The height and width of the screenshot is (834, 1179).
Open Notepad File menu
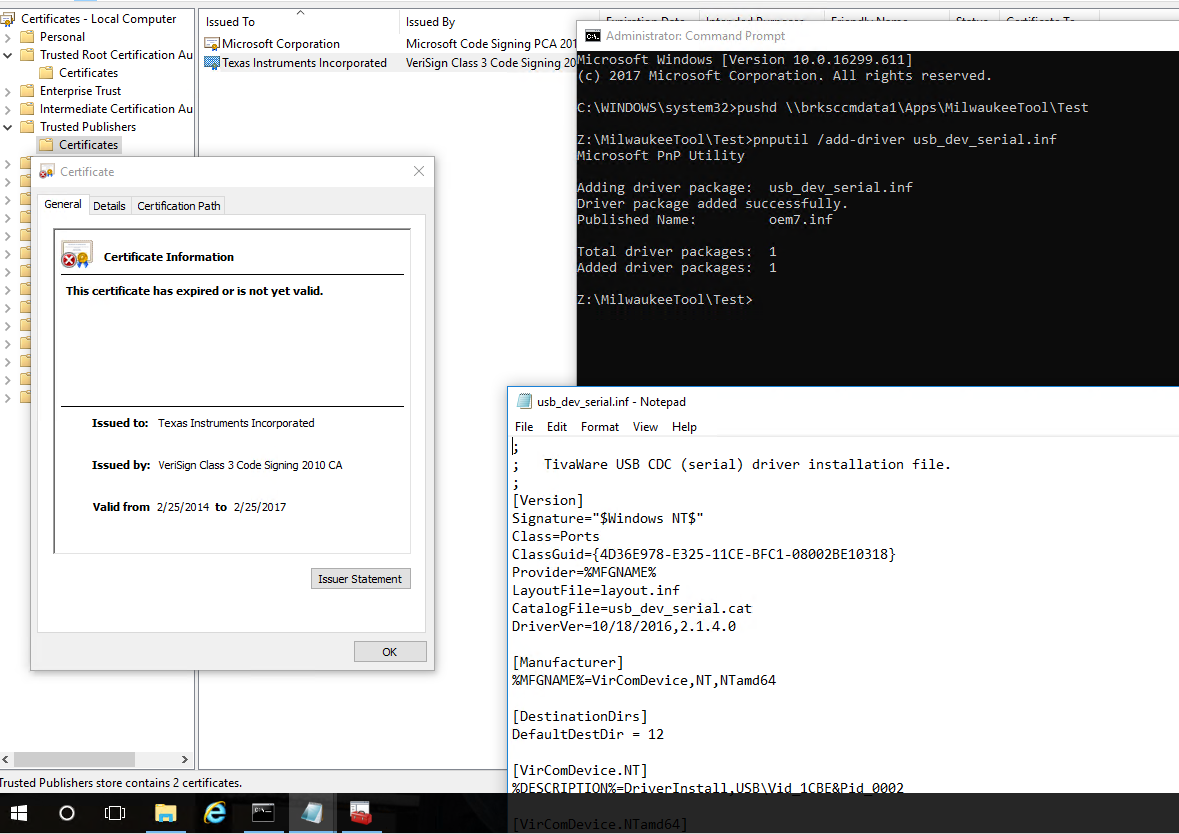tap(524, 426)
